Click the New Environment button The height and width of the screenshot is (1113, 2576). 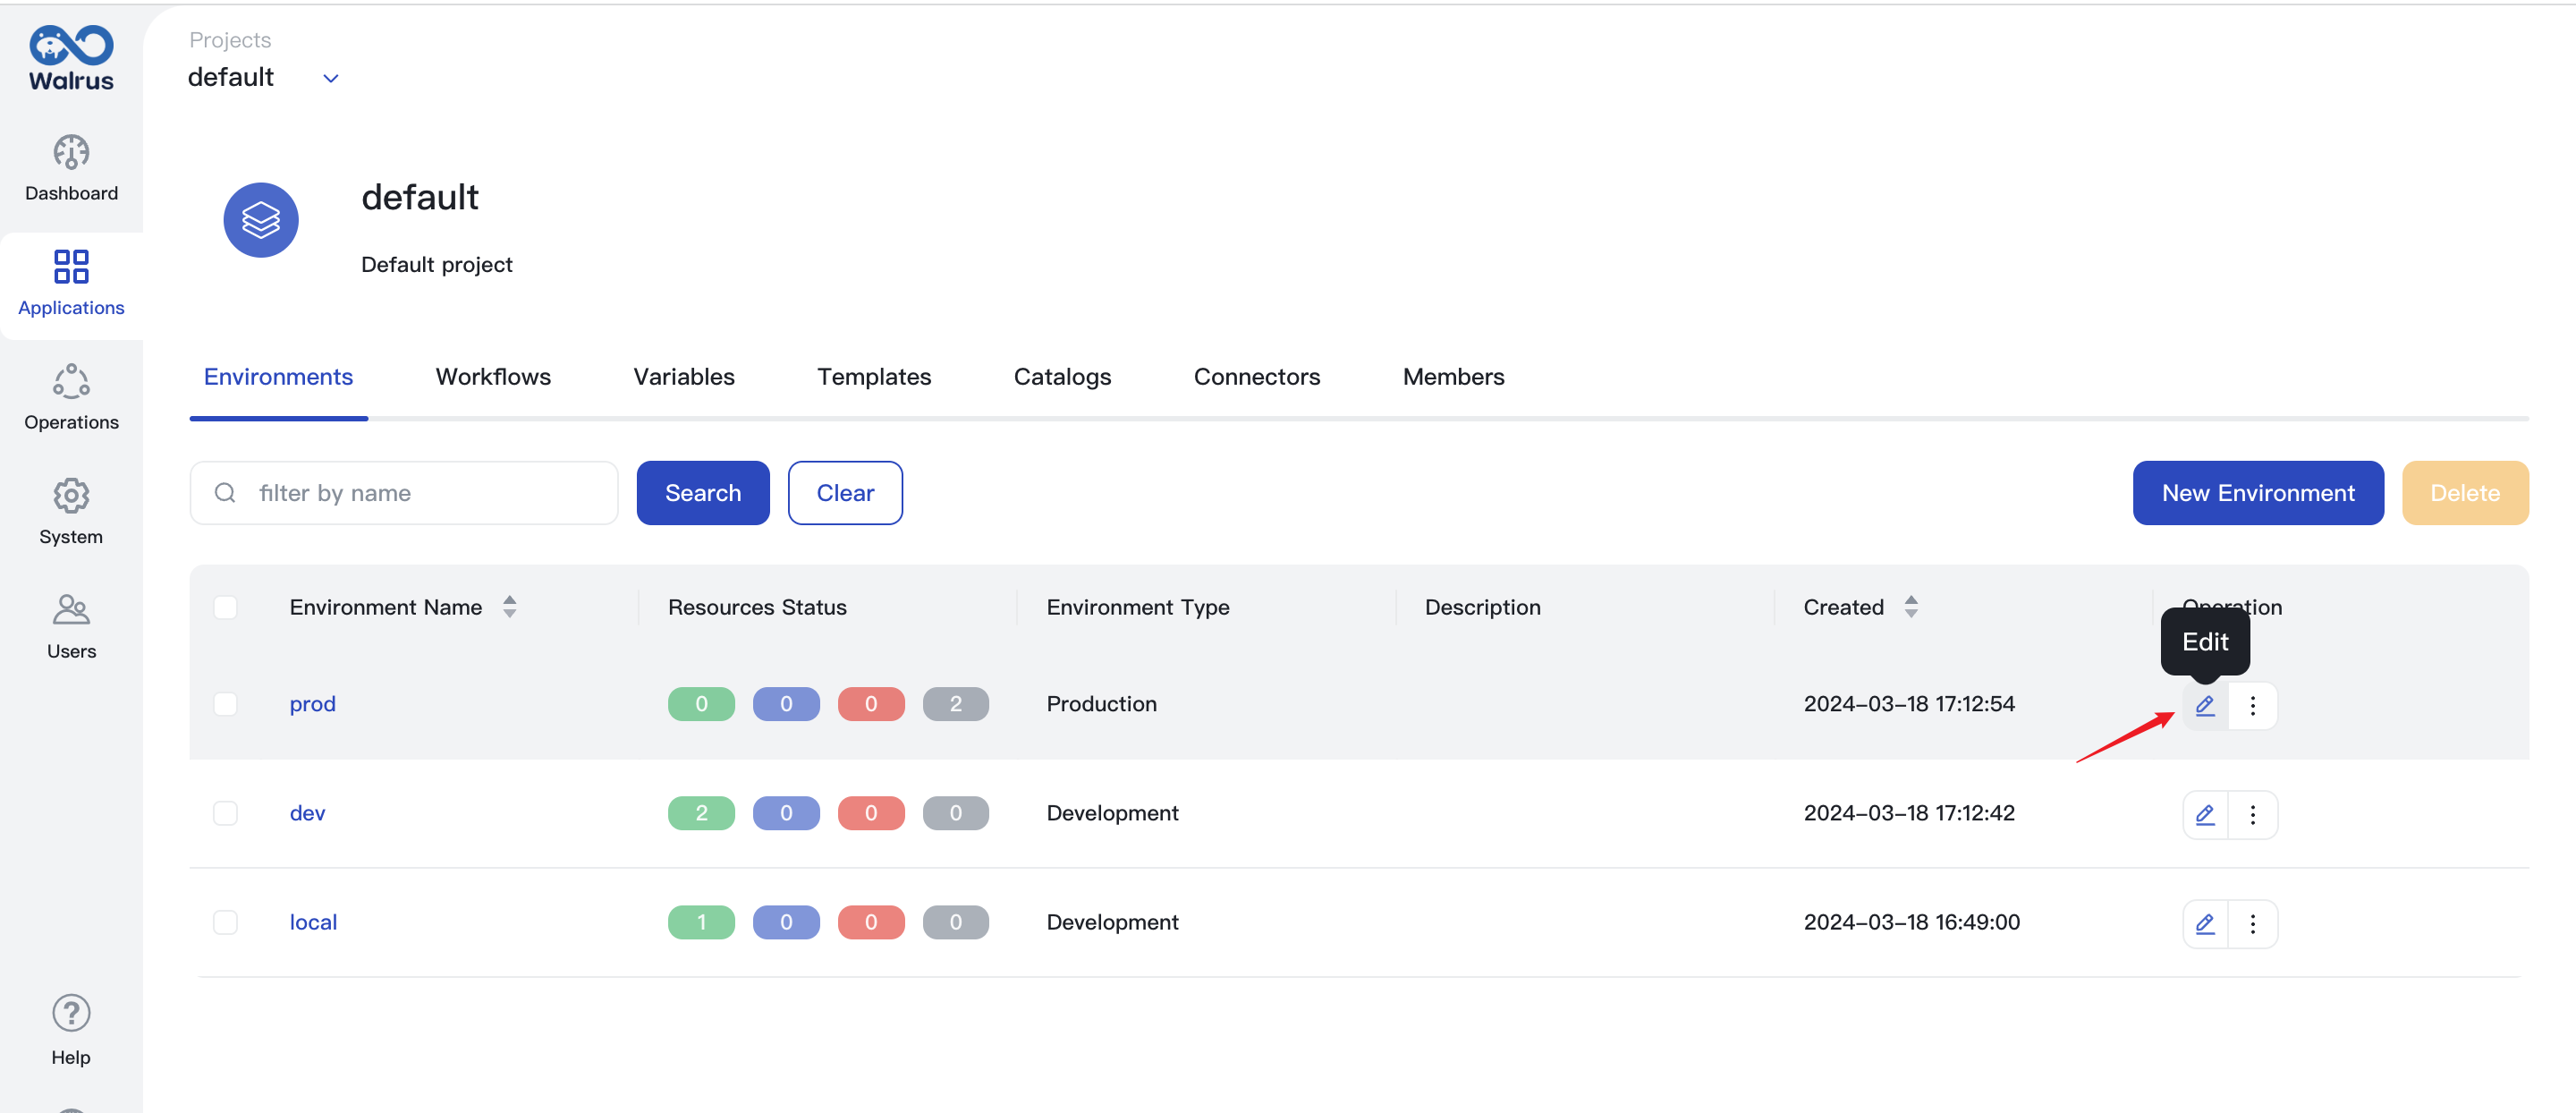pos(2259,490)
